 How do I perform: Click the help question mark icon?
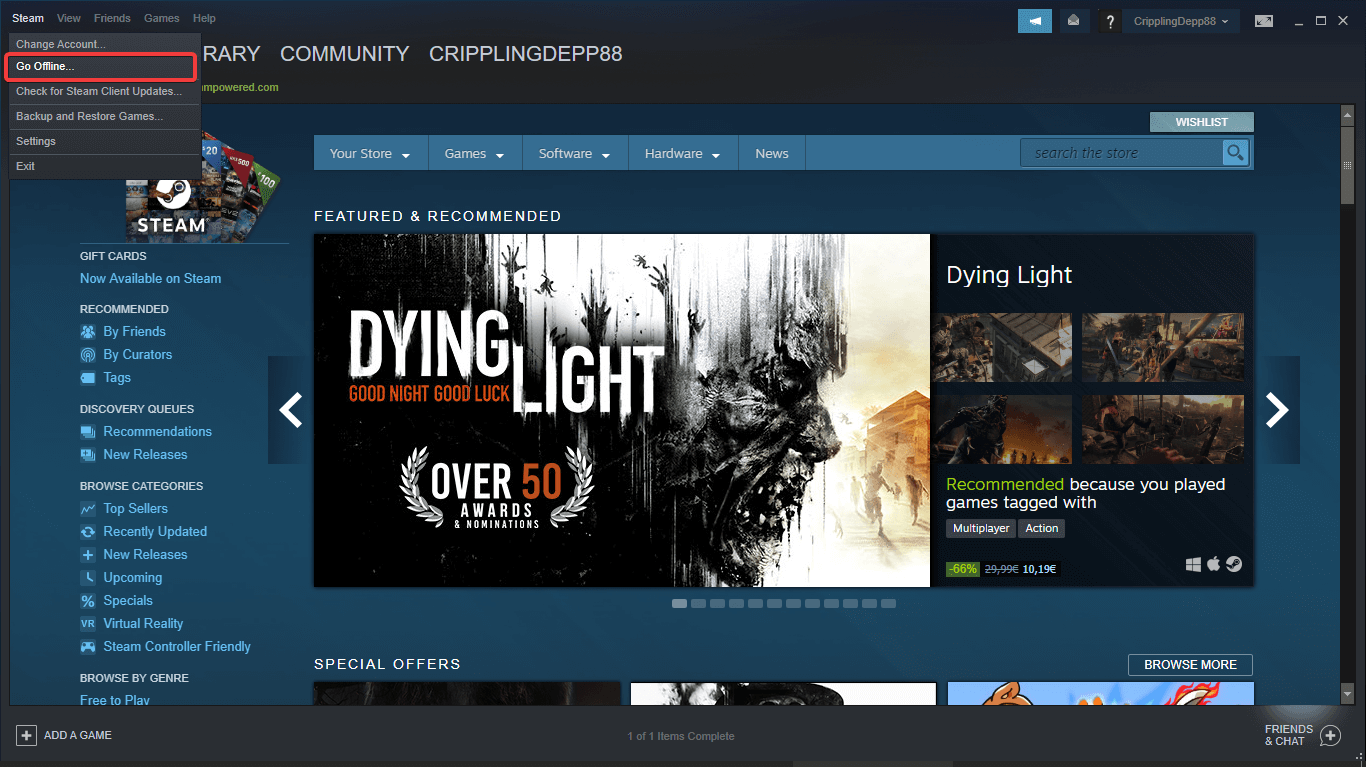pos(1110,22)
